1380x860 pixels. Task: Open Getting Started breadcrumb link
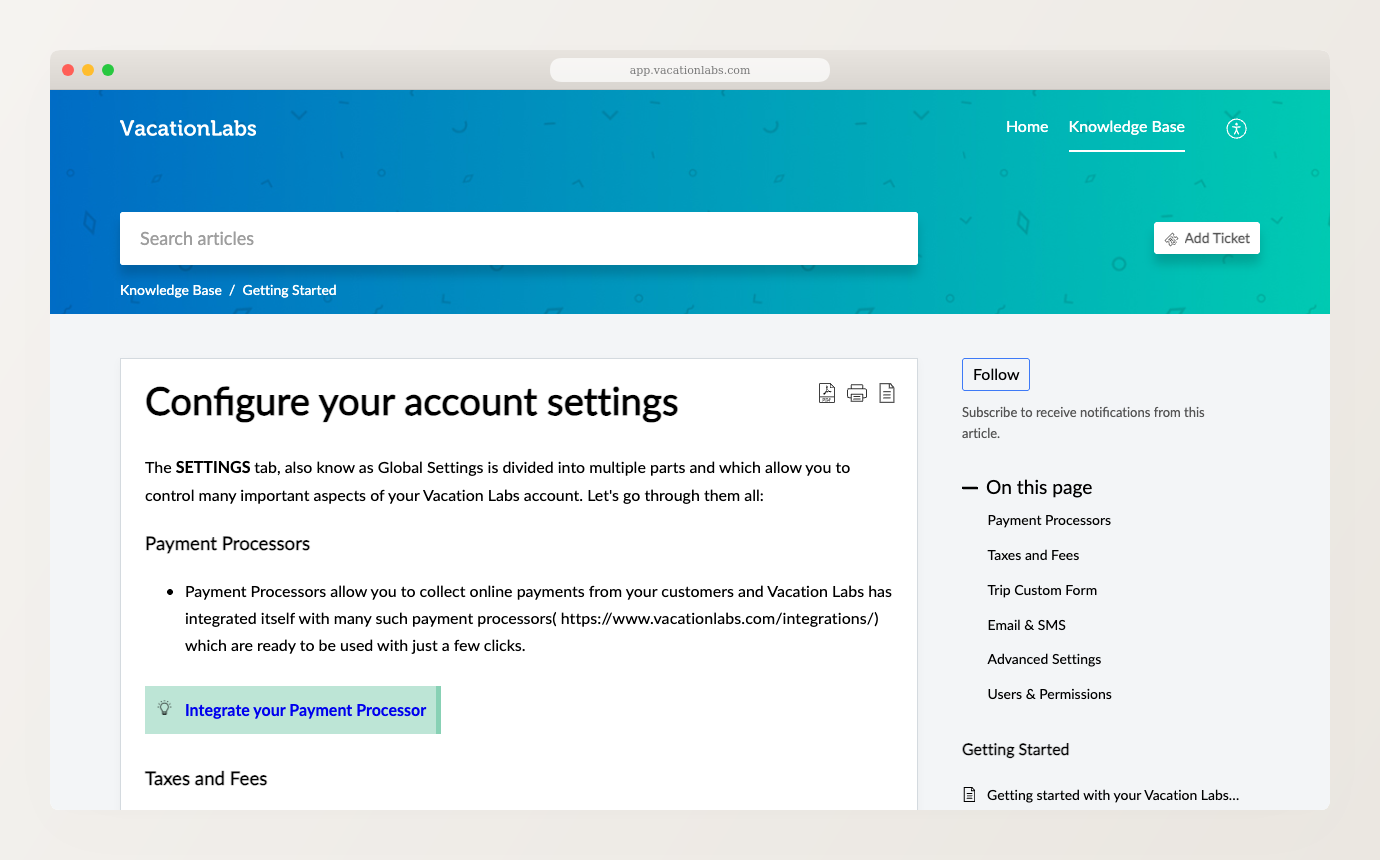point(289,290)
